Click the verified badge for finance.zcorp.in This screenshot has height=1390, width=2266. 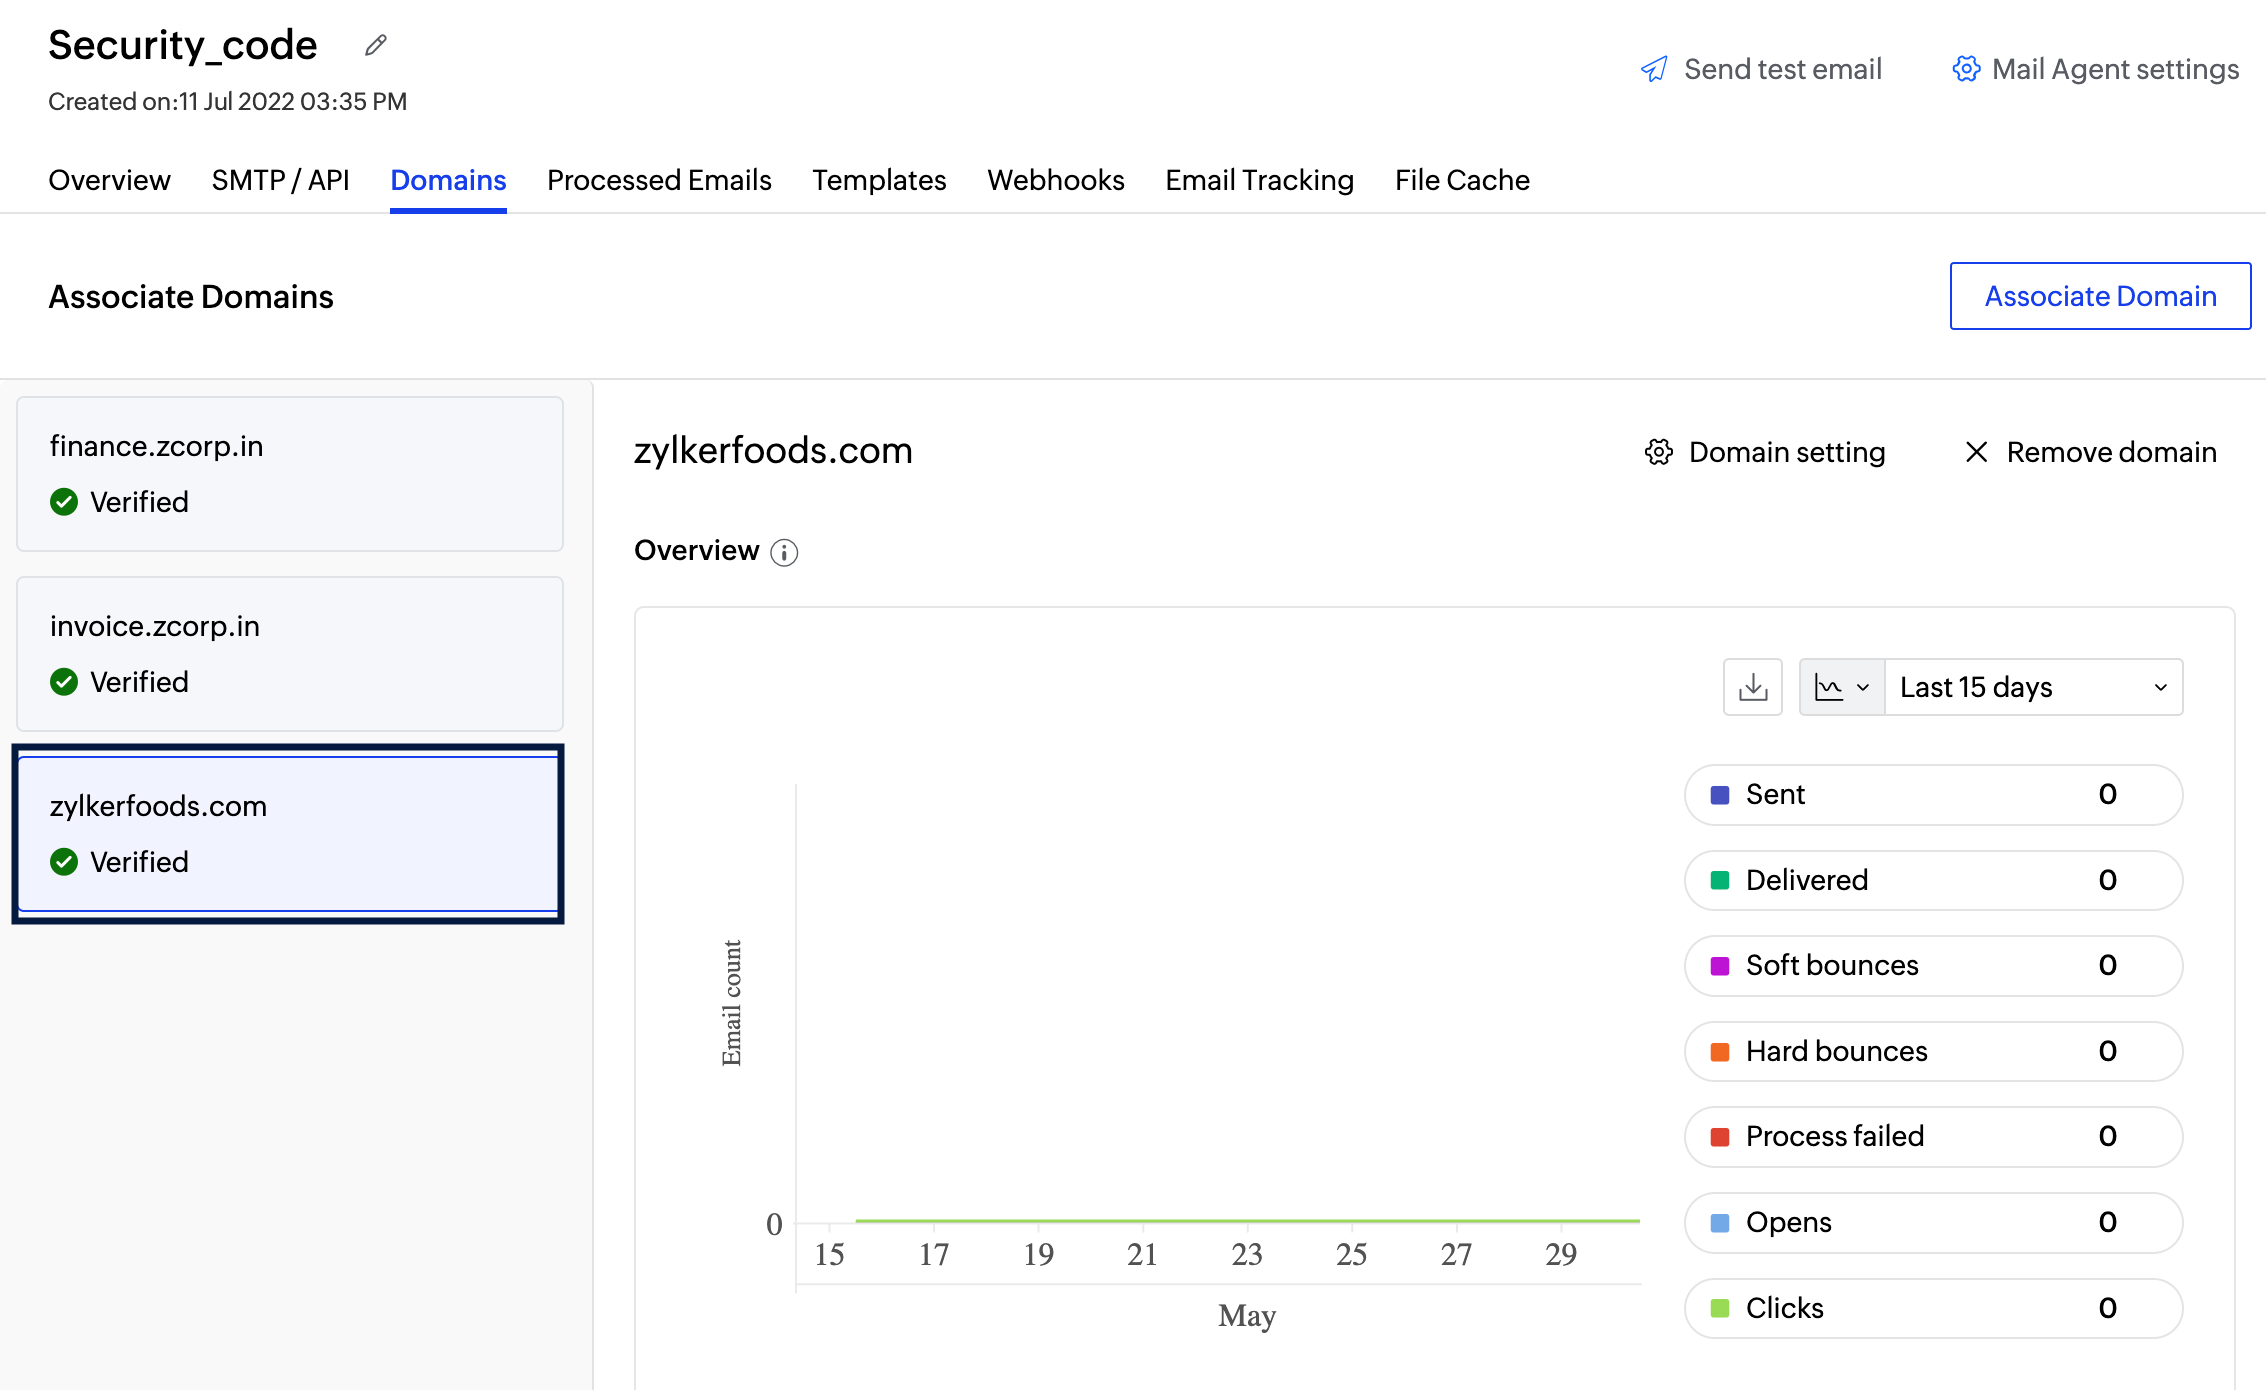64,502
